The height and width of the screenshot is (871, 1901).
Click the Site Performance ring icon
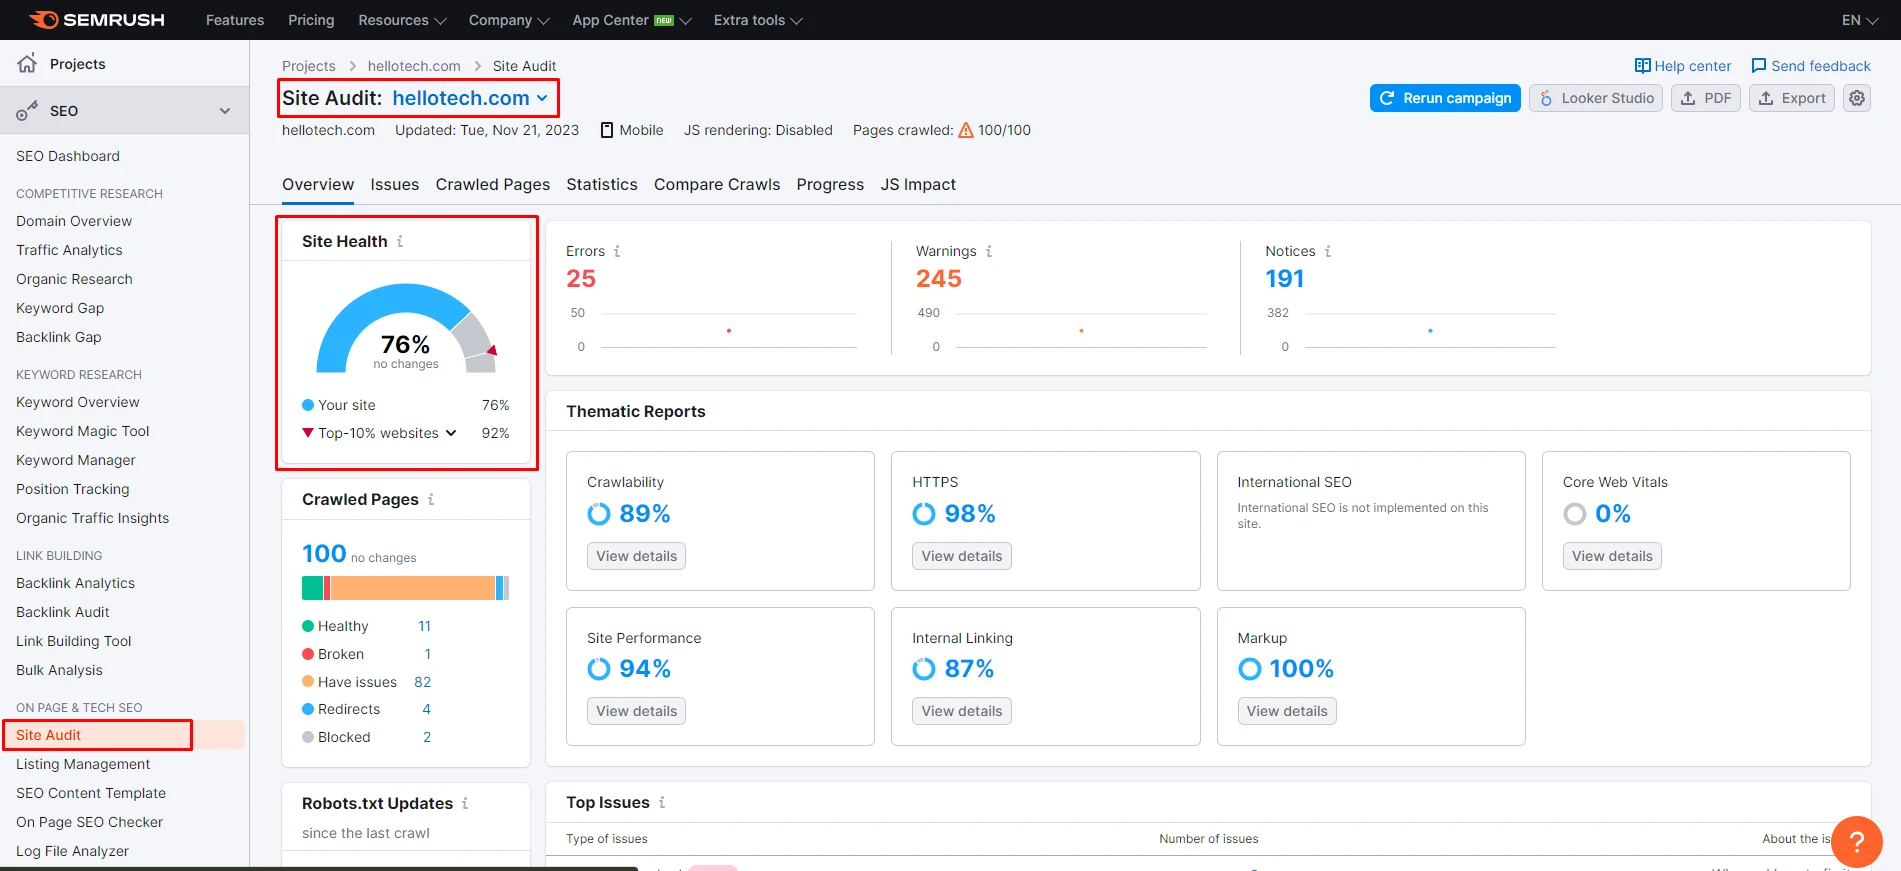(599, 669)
